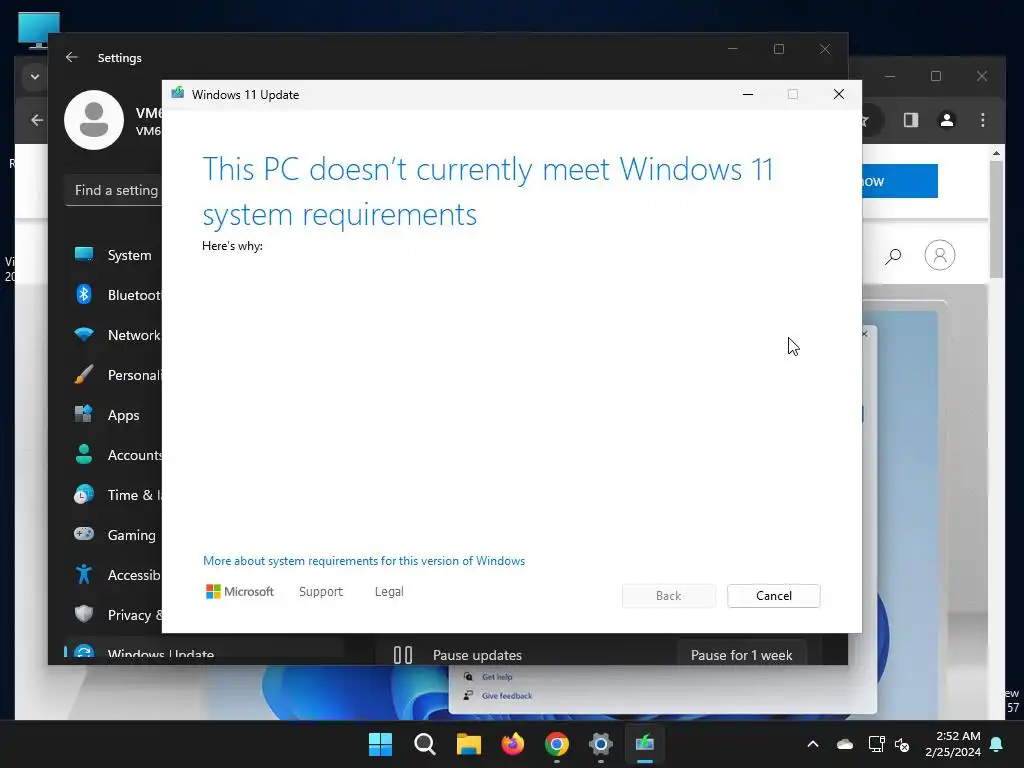
Task: Toggle Chrome side panel icon
Action: click(910, 120)
